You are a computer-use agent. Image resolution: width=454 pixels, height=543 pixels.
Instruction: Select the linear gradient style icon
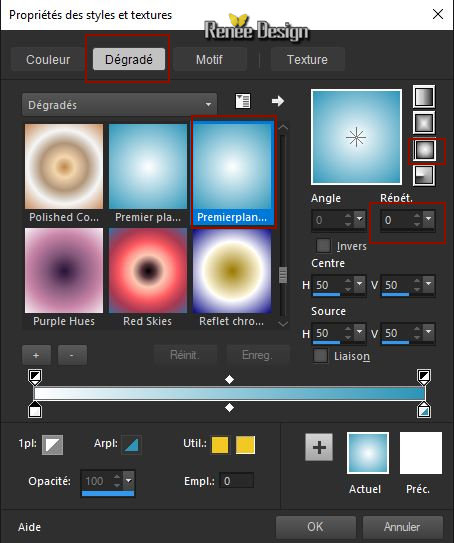pyautogui.click(x=424, y=96)
